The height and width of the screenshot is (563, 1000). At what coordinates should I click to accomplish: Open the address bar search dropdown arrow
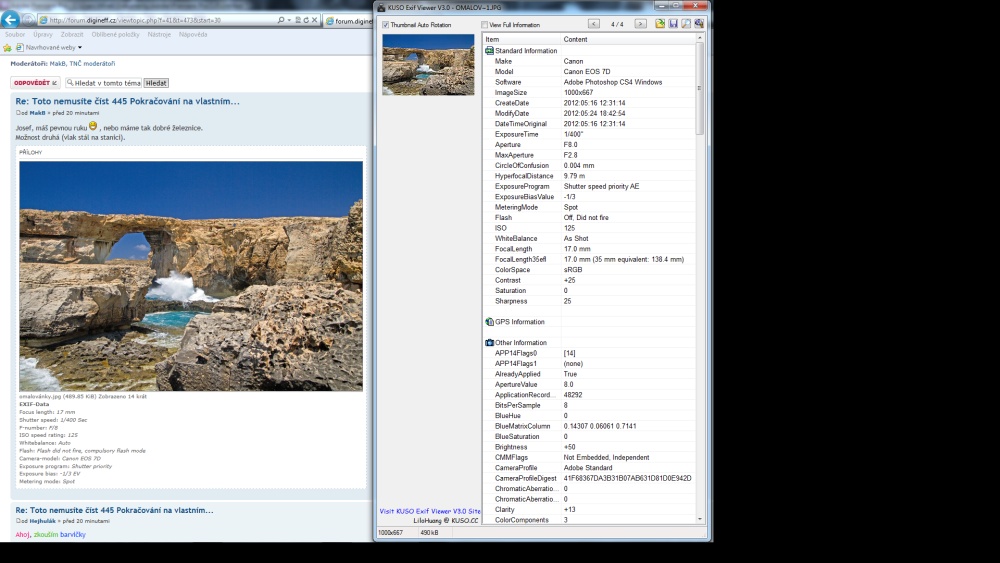(293, 20)
